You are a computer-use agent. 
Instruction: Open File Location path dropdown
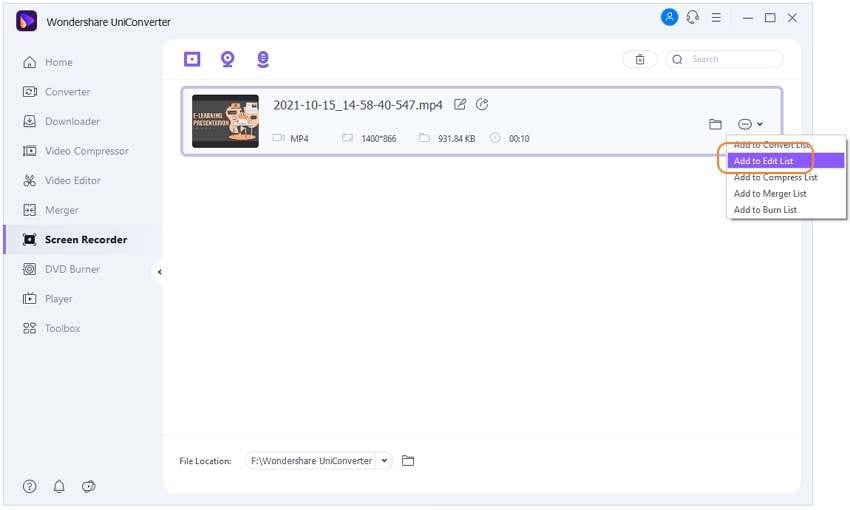384,461
